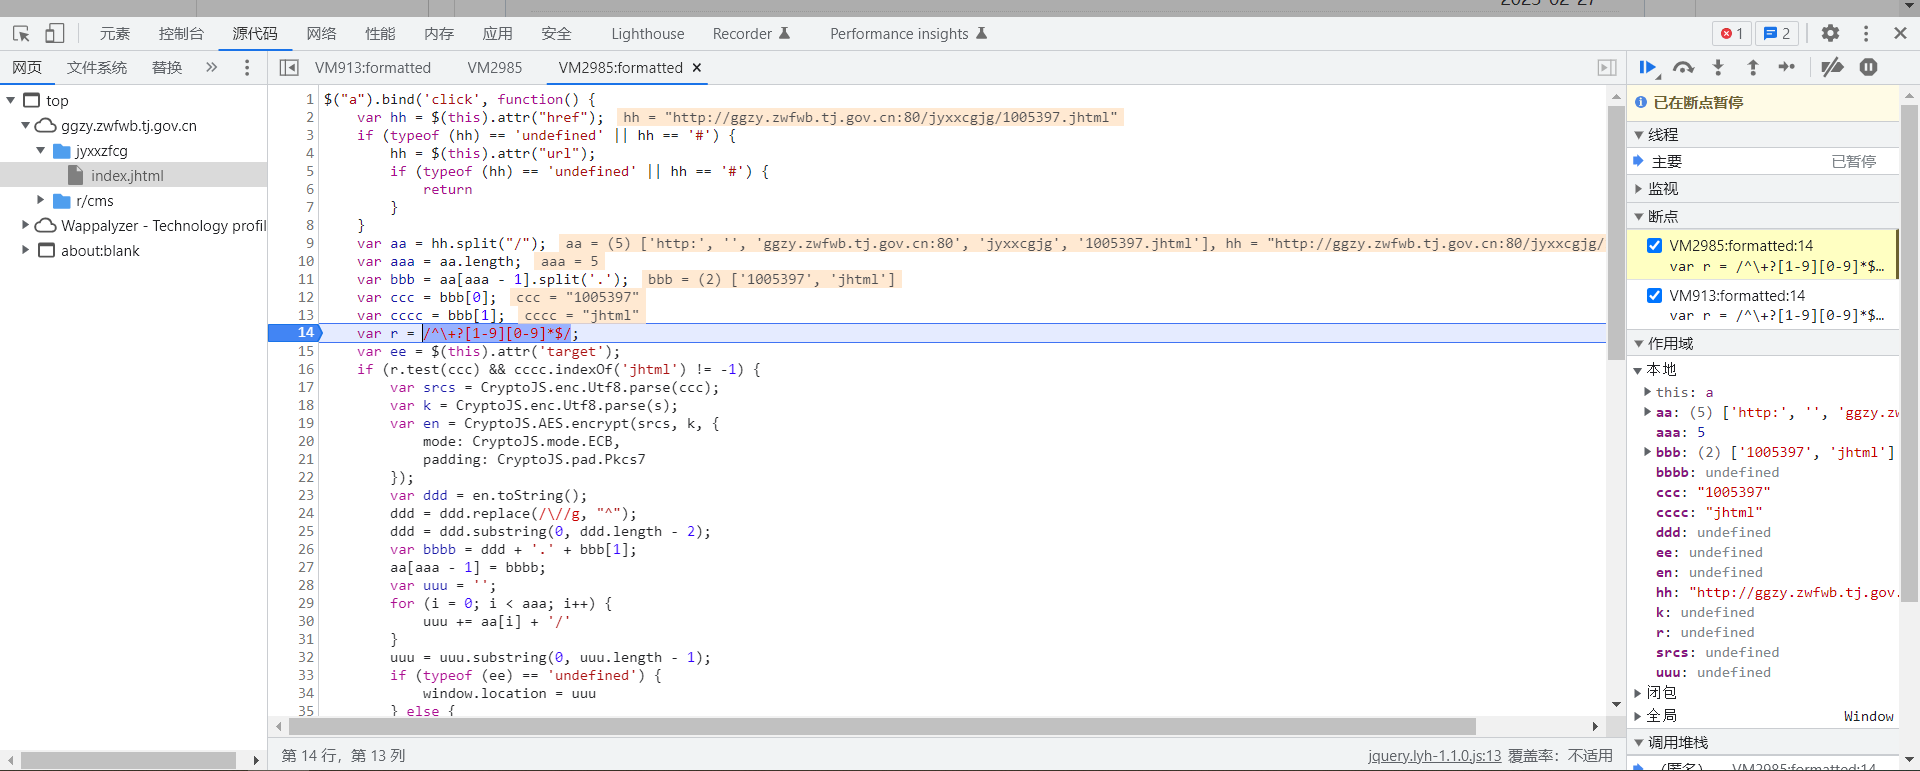Switch to the 替换 navigator tab
Image resolution: width=1920 pixels, height=771 pixels.
pos(167,68)
